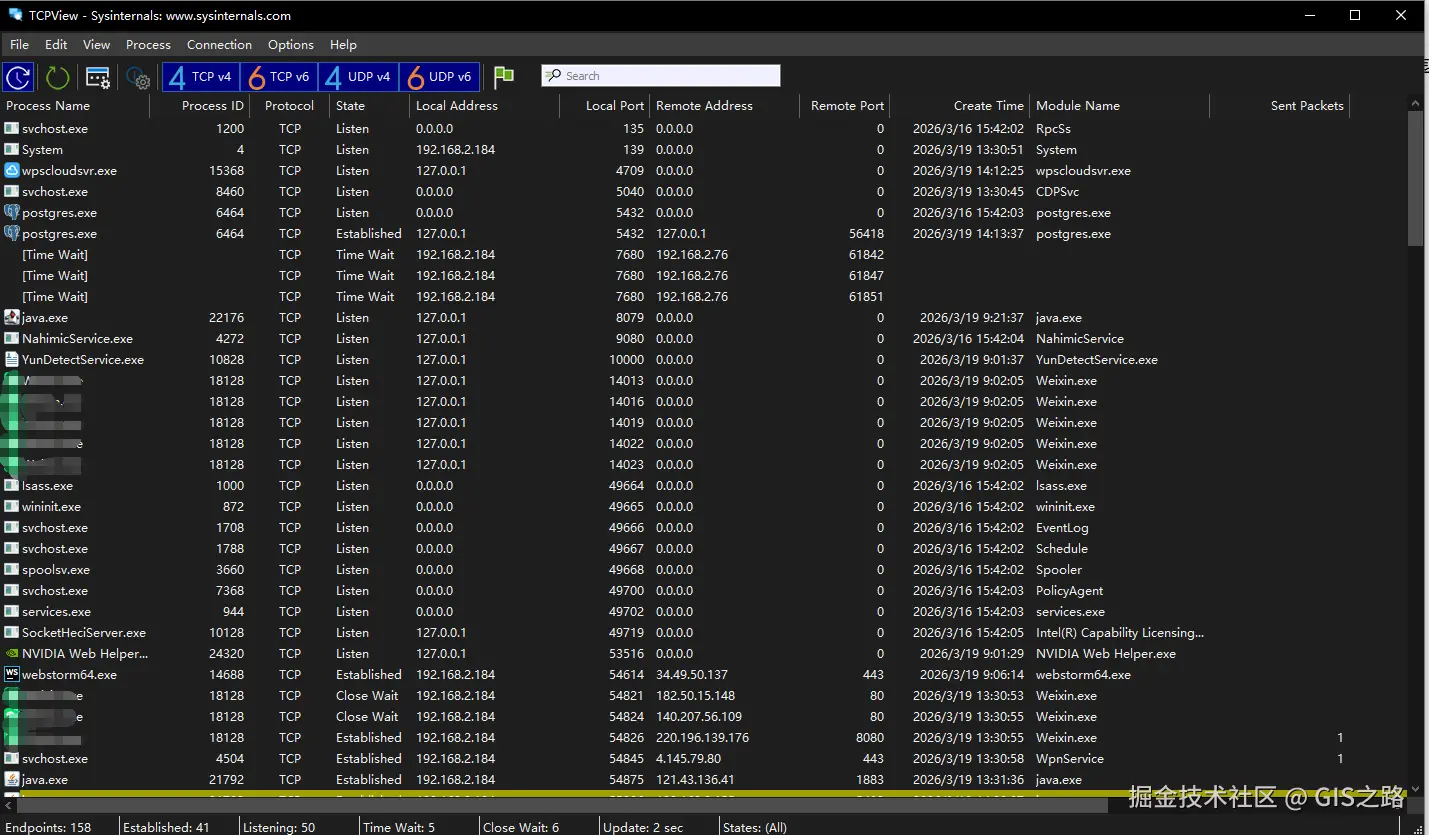Screen dimensions: 1429x835
Task: Click the WpnService module name cell
Action: coord(1070,759)
